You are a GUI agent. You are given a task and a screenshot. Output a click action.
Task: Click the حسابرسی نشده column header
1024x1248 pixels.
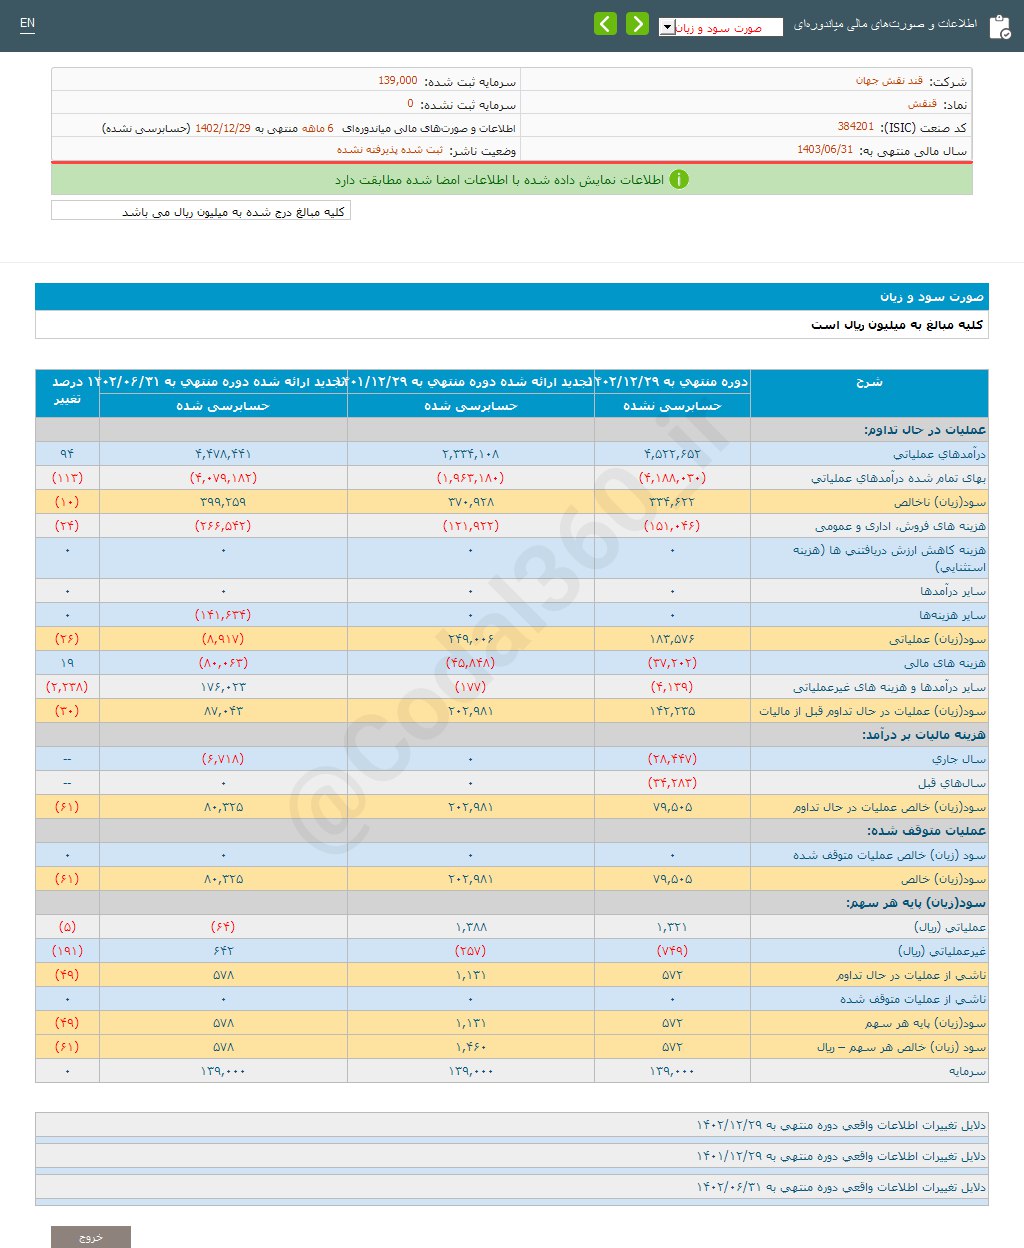tap(672, 406)
